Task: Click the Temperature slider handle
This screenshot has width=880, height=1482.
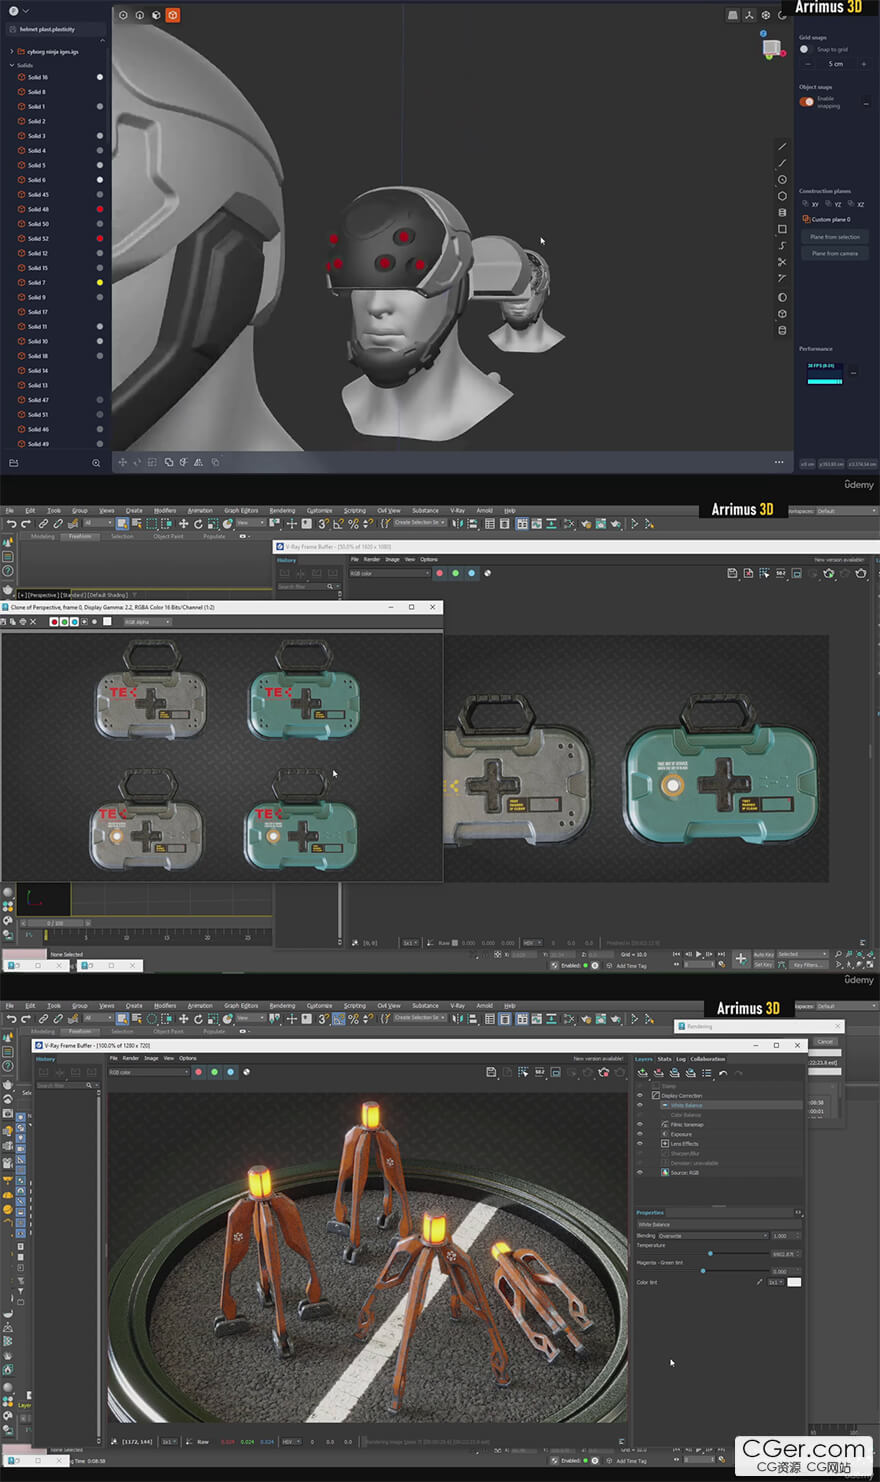Action: point(710,1254)
